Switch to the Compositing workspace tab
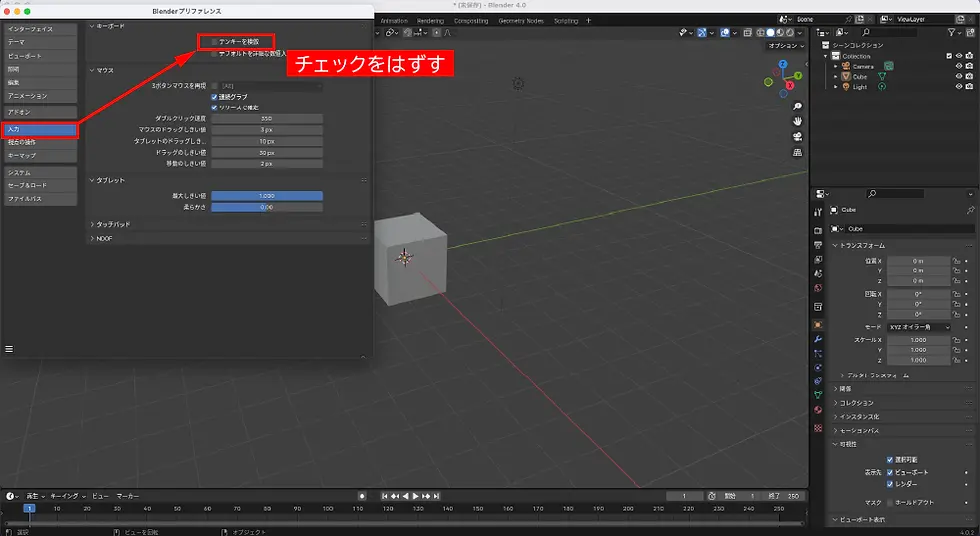Viewport: 980px width, 536px height. (471, 21)
